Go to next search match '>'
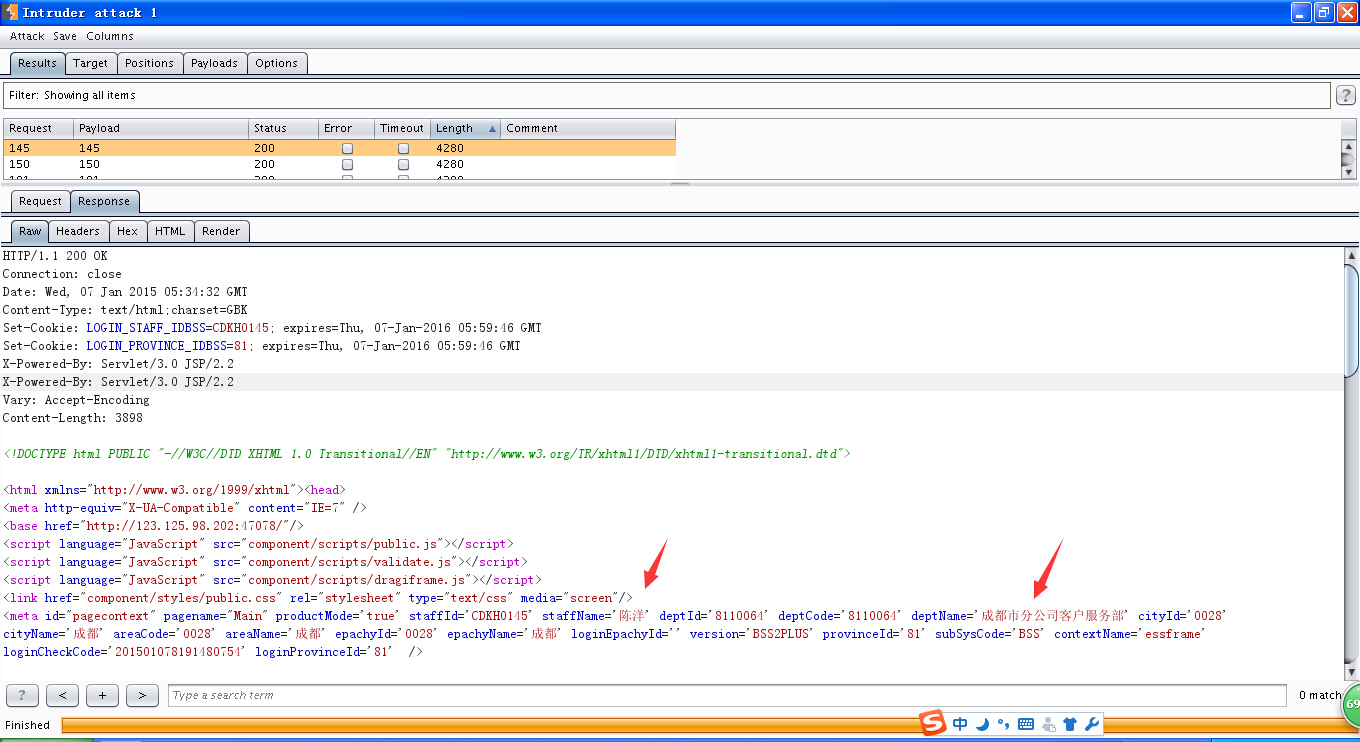Image resolution: width=1360 pixels, height=742 pixels. tap(142, 695)
